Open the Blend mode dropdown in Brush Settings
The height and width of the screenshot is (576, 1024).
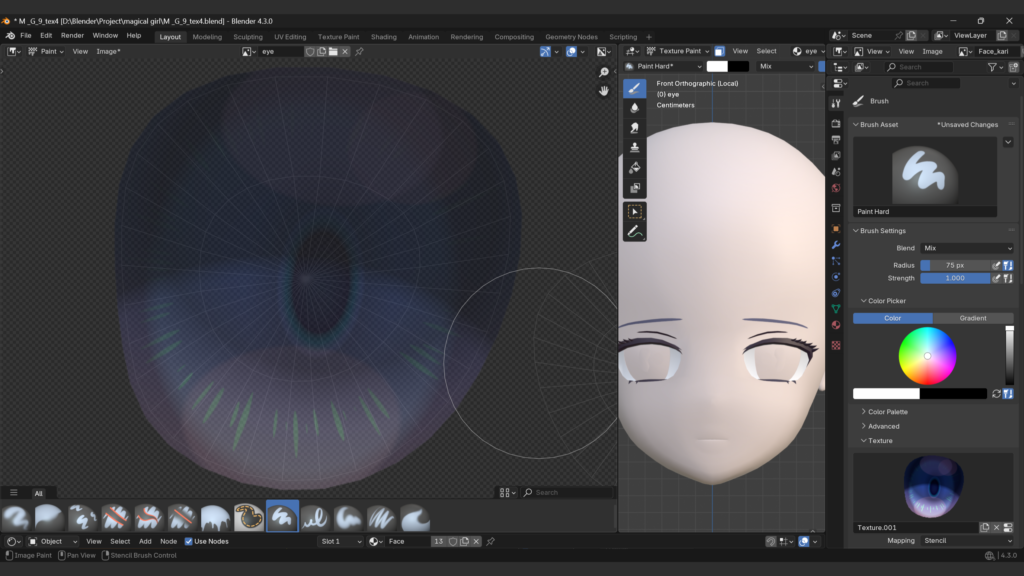tap(967, 248)
